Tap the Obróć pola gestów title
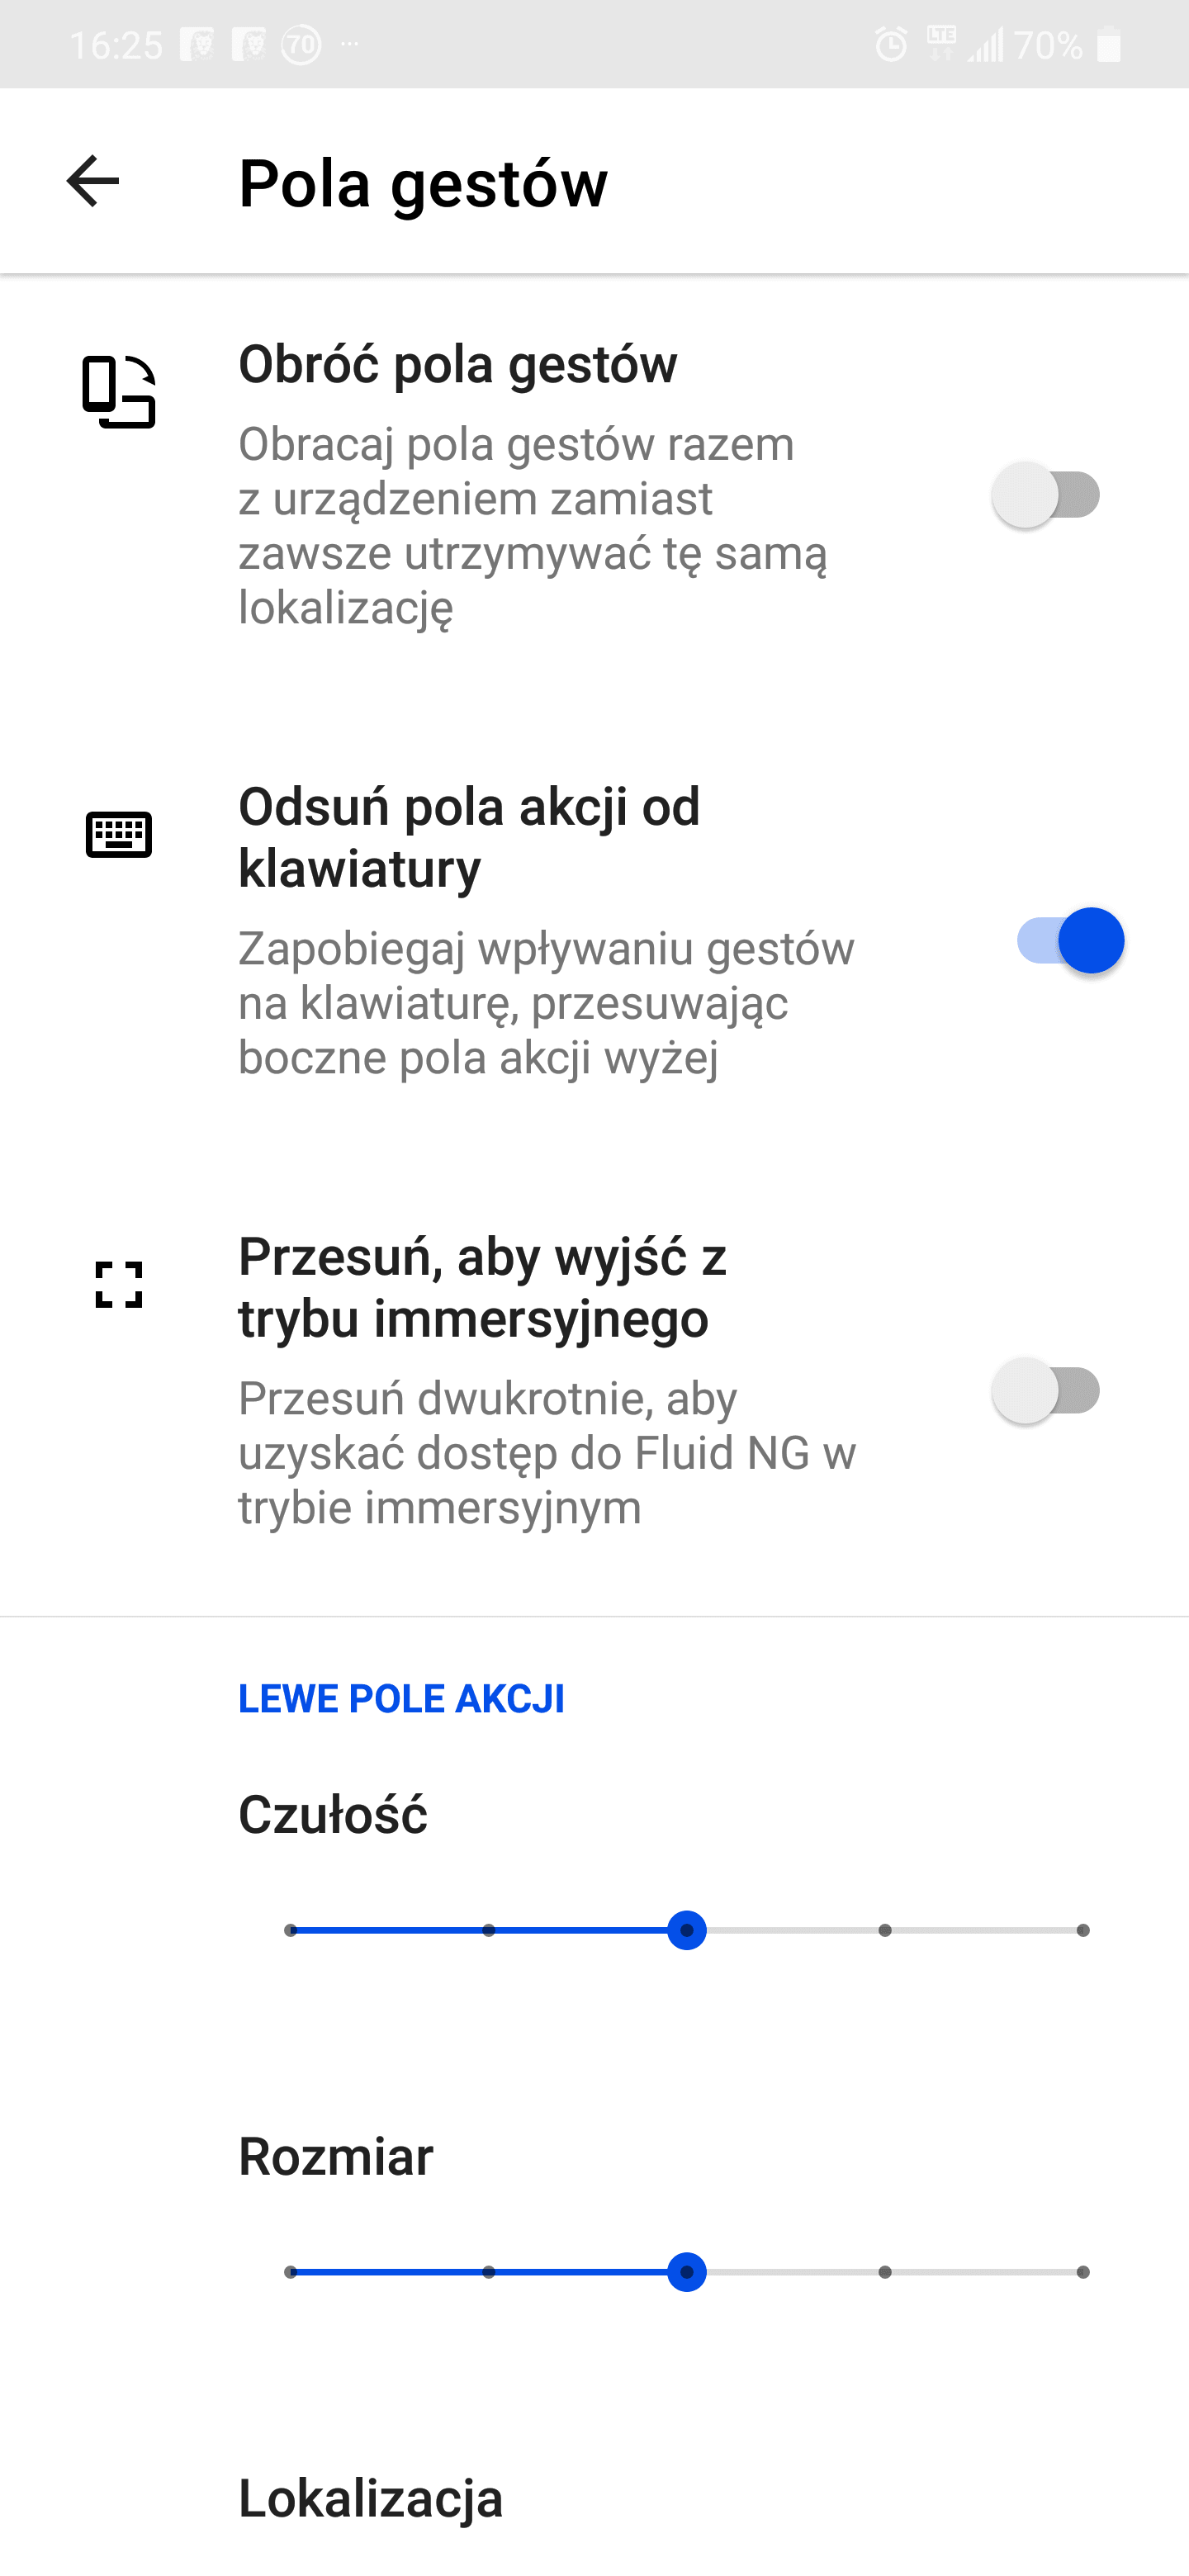 458,363
